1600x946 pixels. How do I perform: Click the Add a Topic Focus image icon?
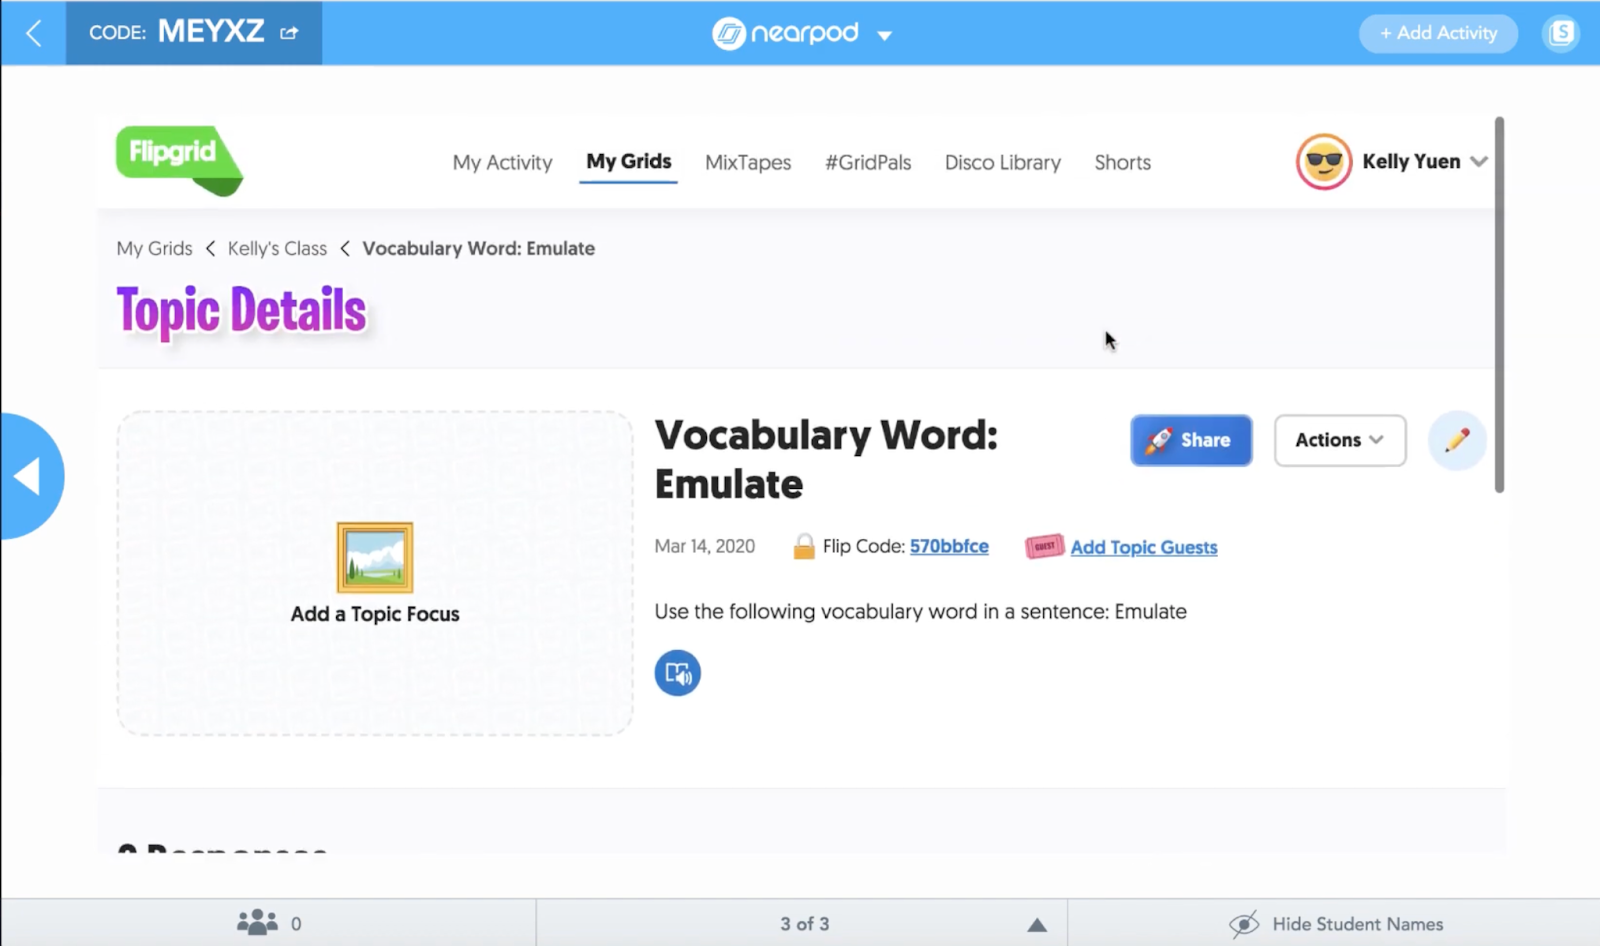coord(374,558)
